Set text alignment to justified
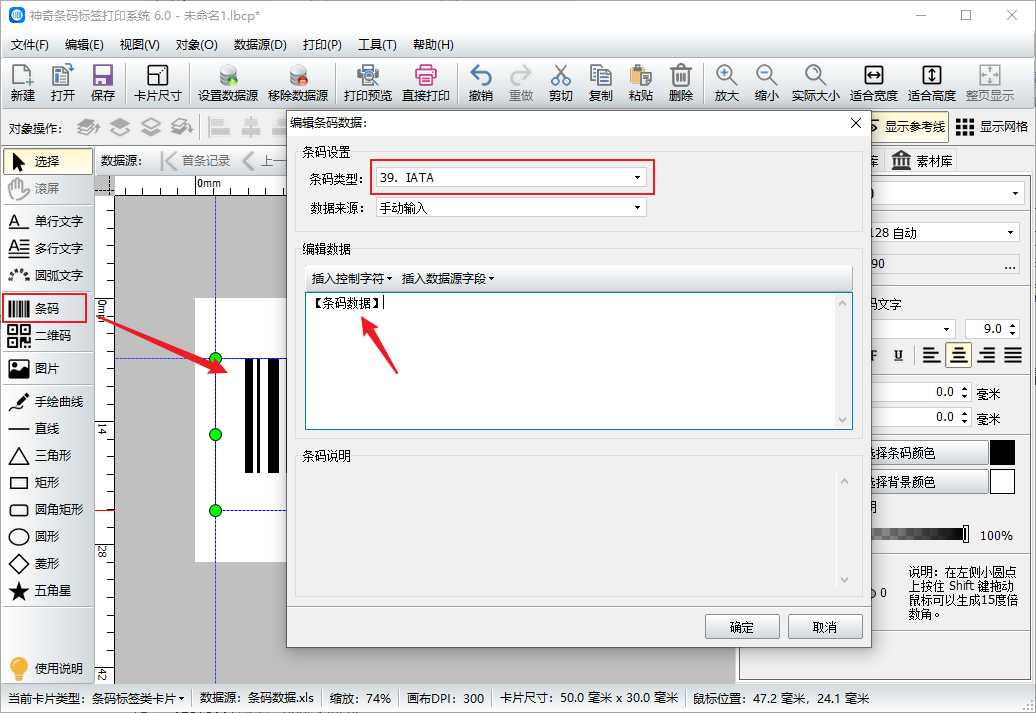Screen dimensions: 1036x713 (x=1013, y=356)
